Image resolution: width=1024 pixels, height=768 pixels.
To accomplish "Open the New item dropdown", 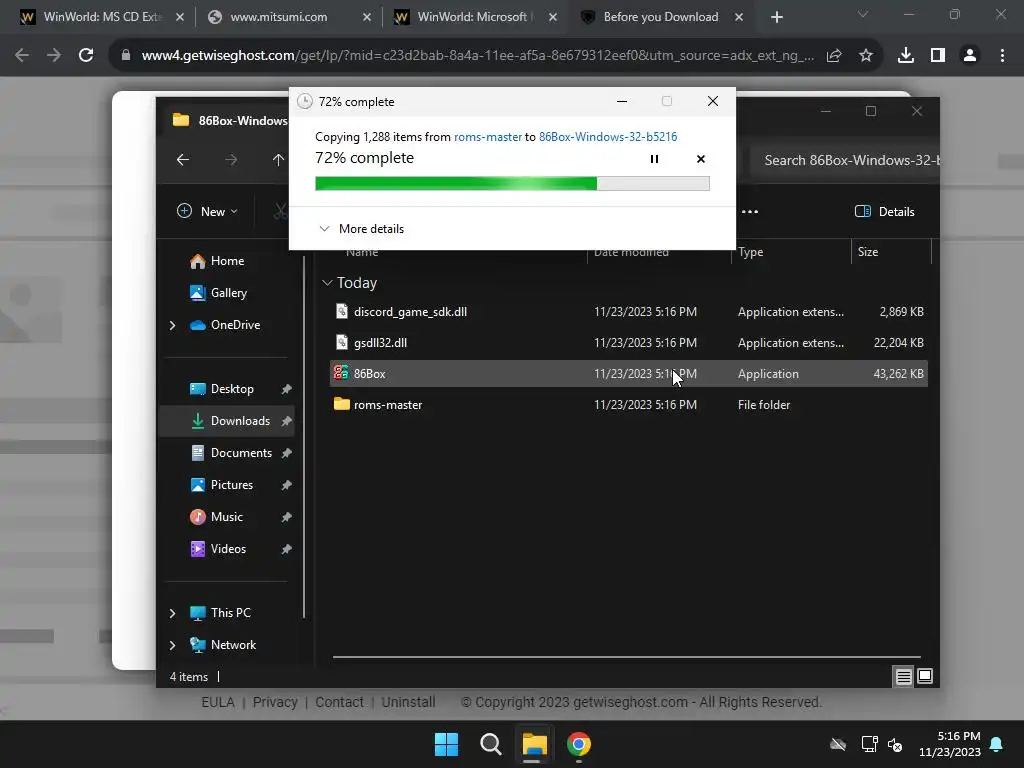I will click(208, 212).
